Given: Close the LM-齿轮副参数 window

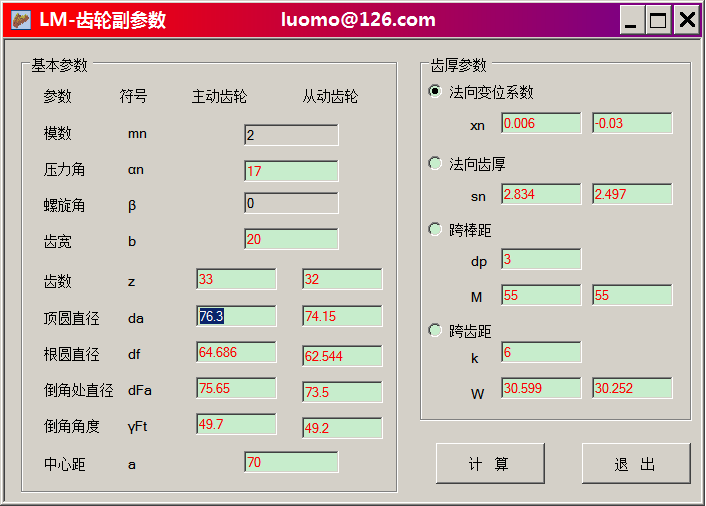Looking at the screenshot, I should point(687,20).
